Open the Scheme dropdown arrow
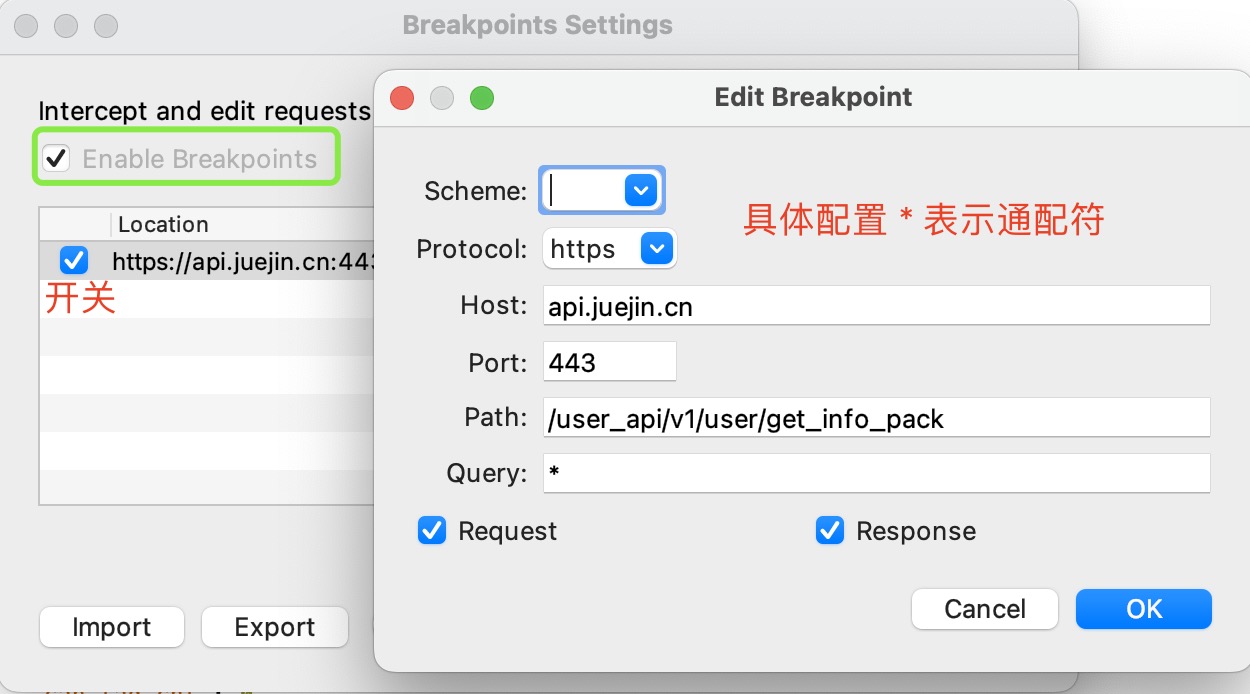 [x=640, y=190]
